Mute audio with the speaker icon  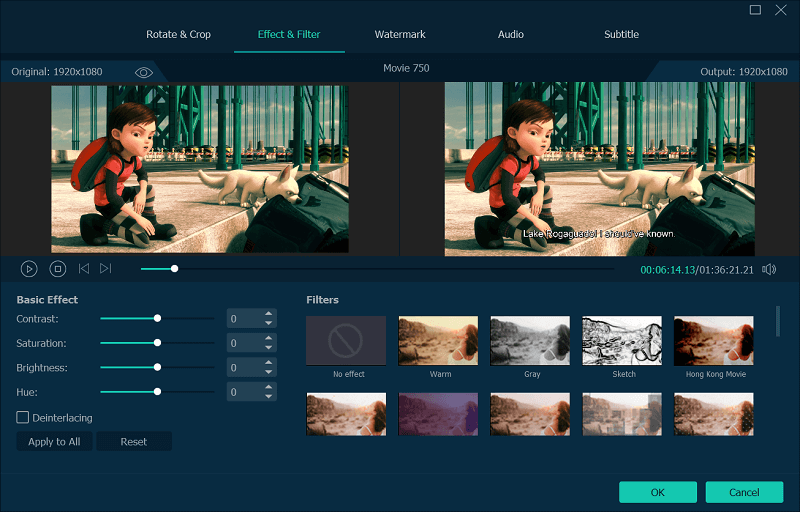coord(769,269)
